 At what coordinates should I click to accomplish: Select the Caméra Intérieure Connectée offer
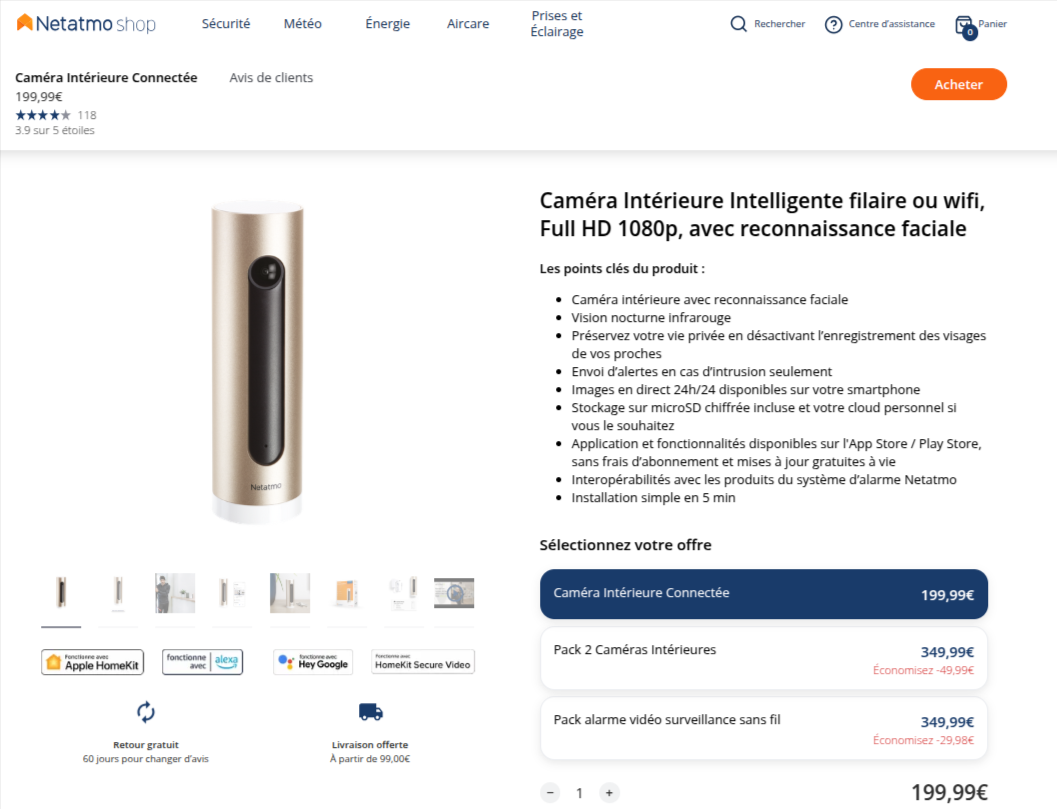coord(763,594)
